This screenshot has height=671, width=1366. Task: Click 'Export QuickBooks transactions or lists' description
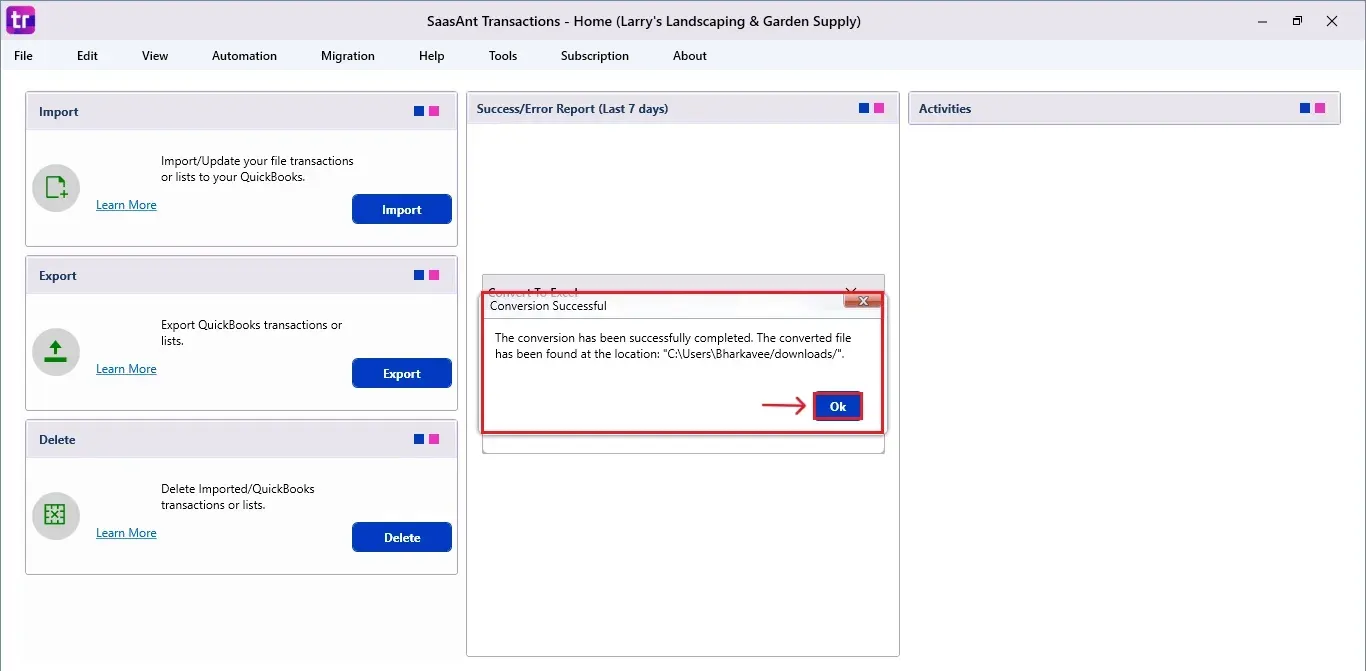(251, 332)
